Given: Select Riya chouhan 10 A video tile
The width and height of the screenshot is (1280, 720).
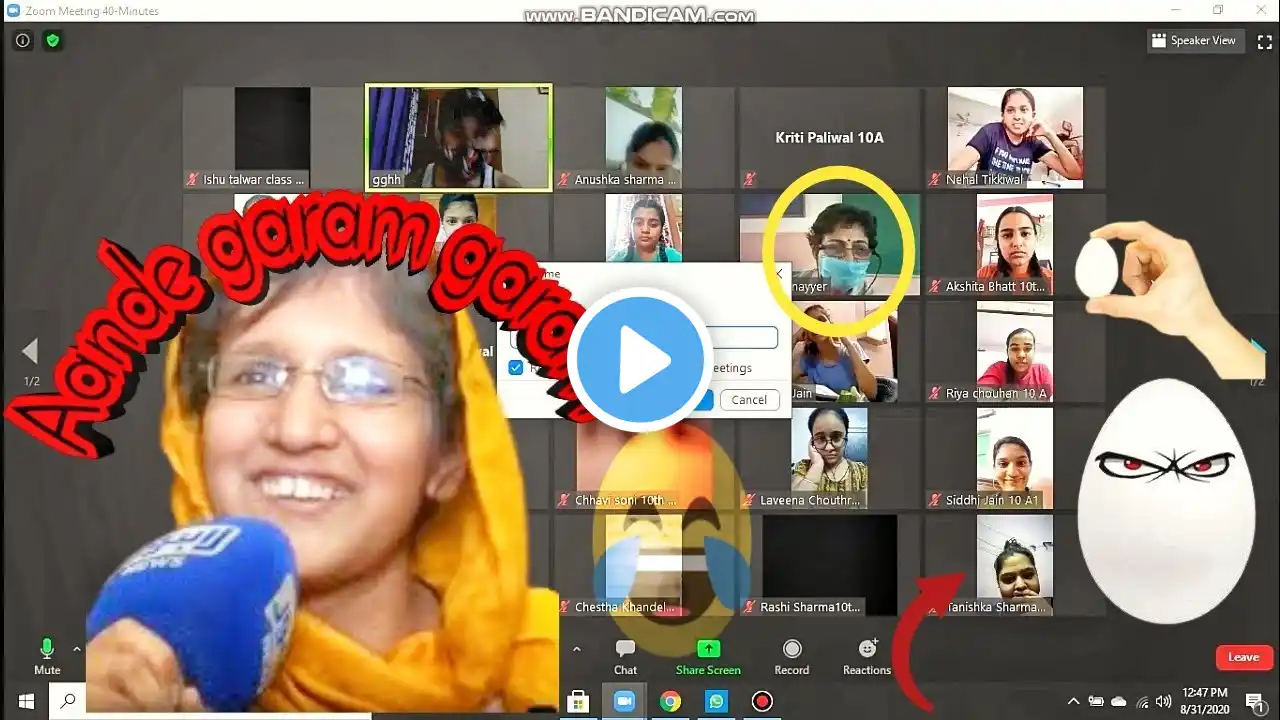Looking at the screenshot, I should click(x=1015, y=352).
